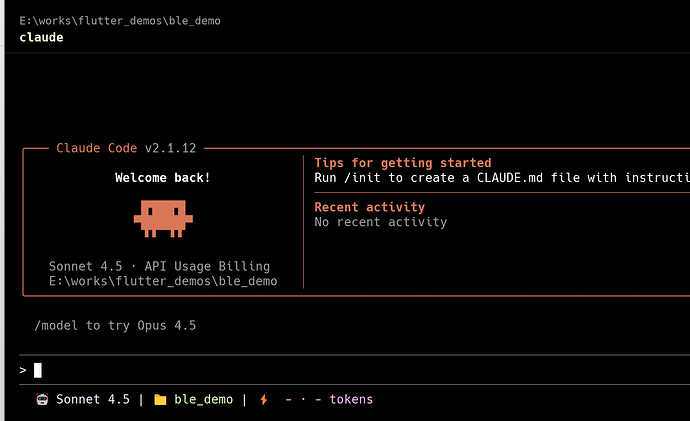Click the '>' prompt symbol
The width and height of the screenshot is (690, 421).
pos(23,370)
